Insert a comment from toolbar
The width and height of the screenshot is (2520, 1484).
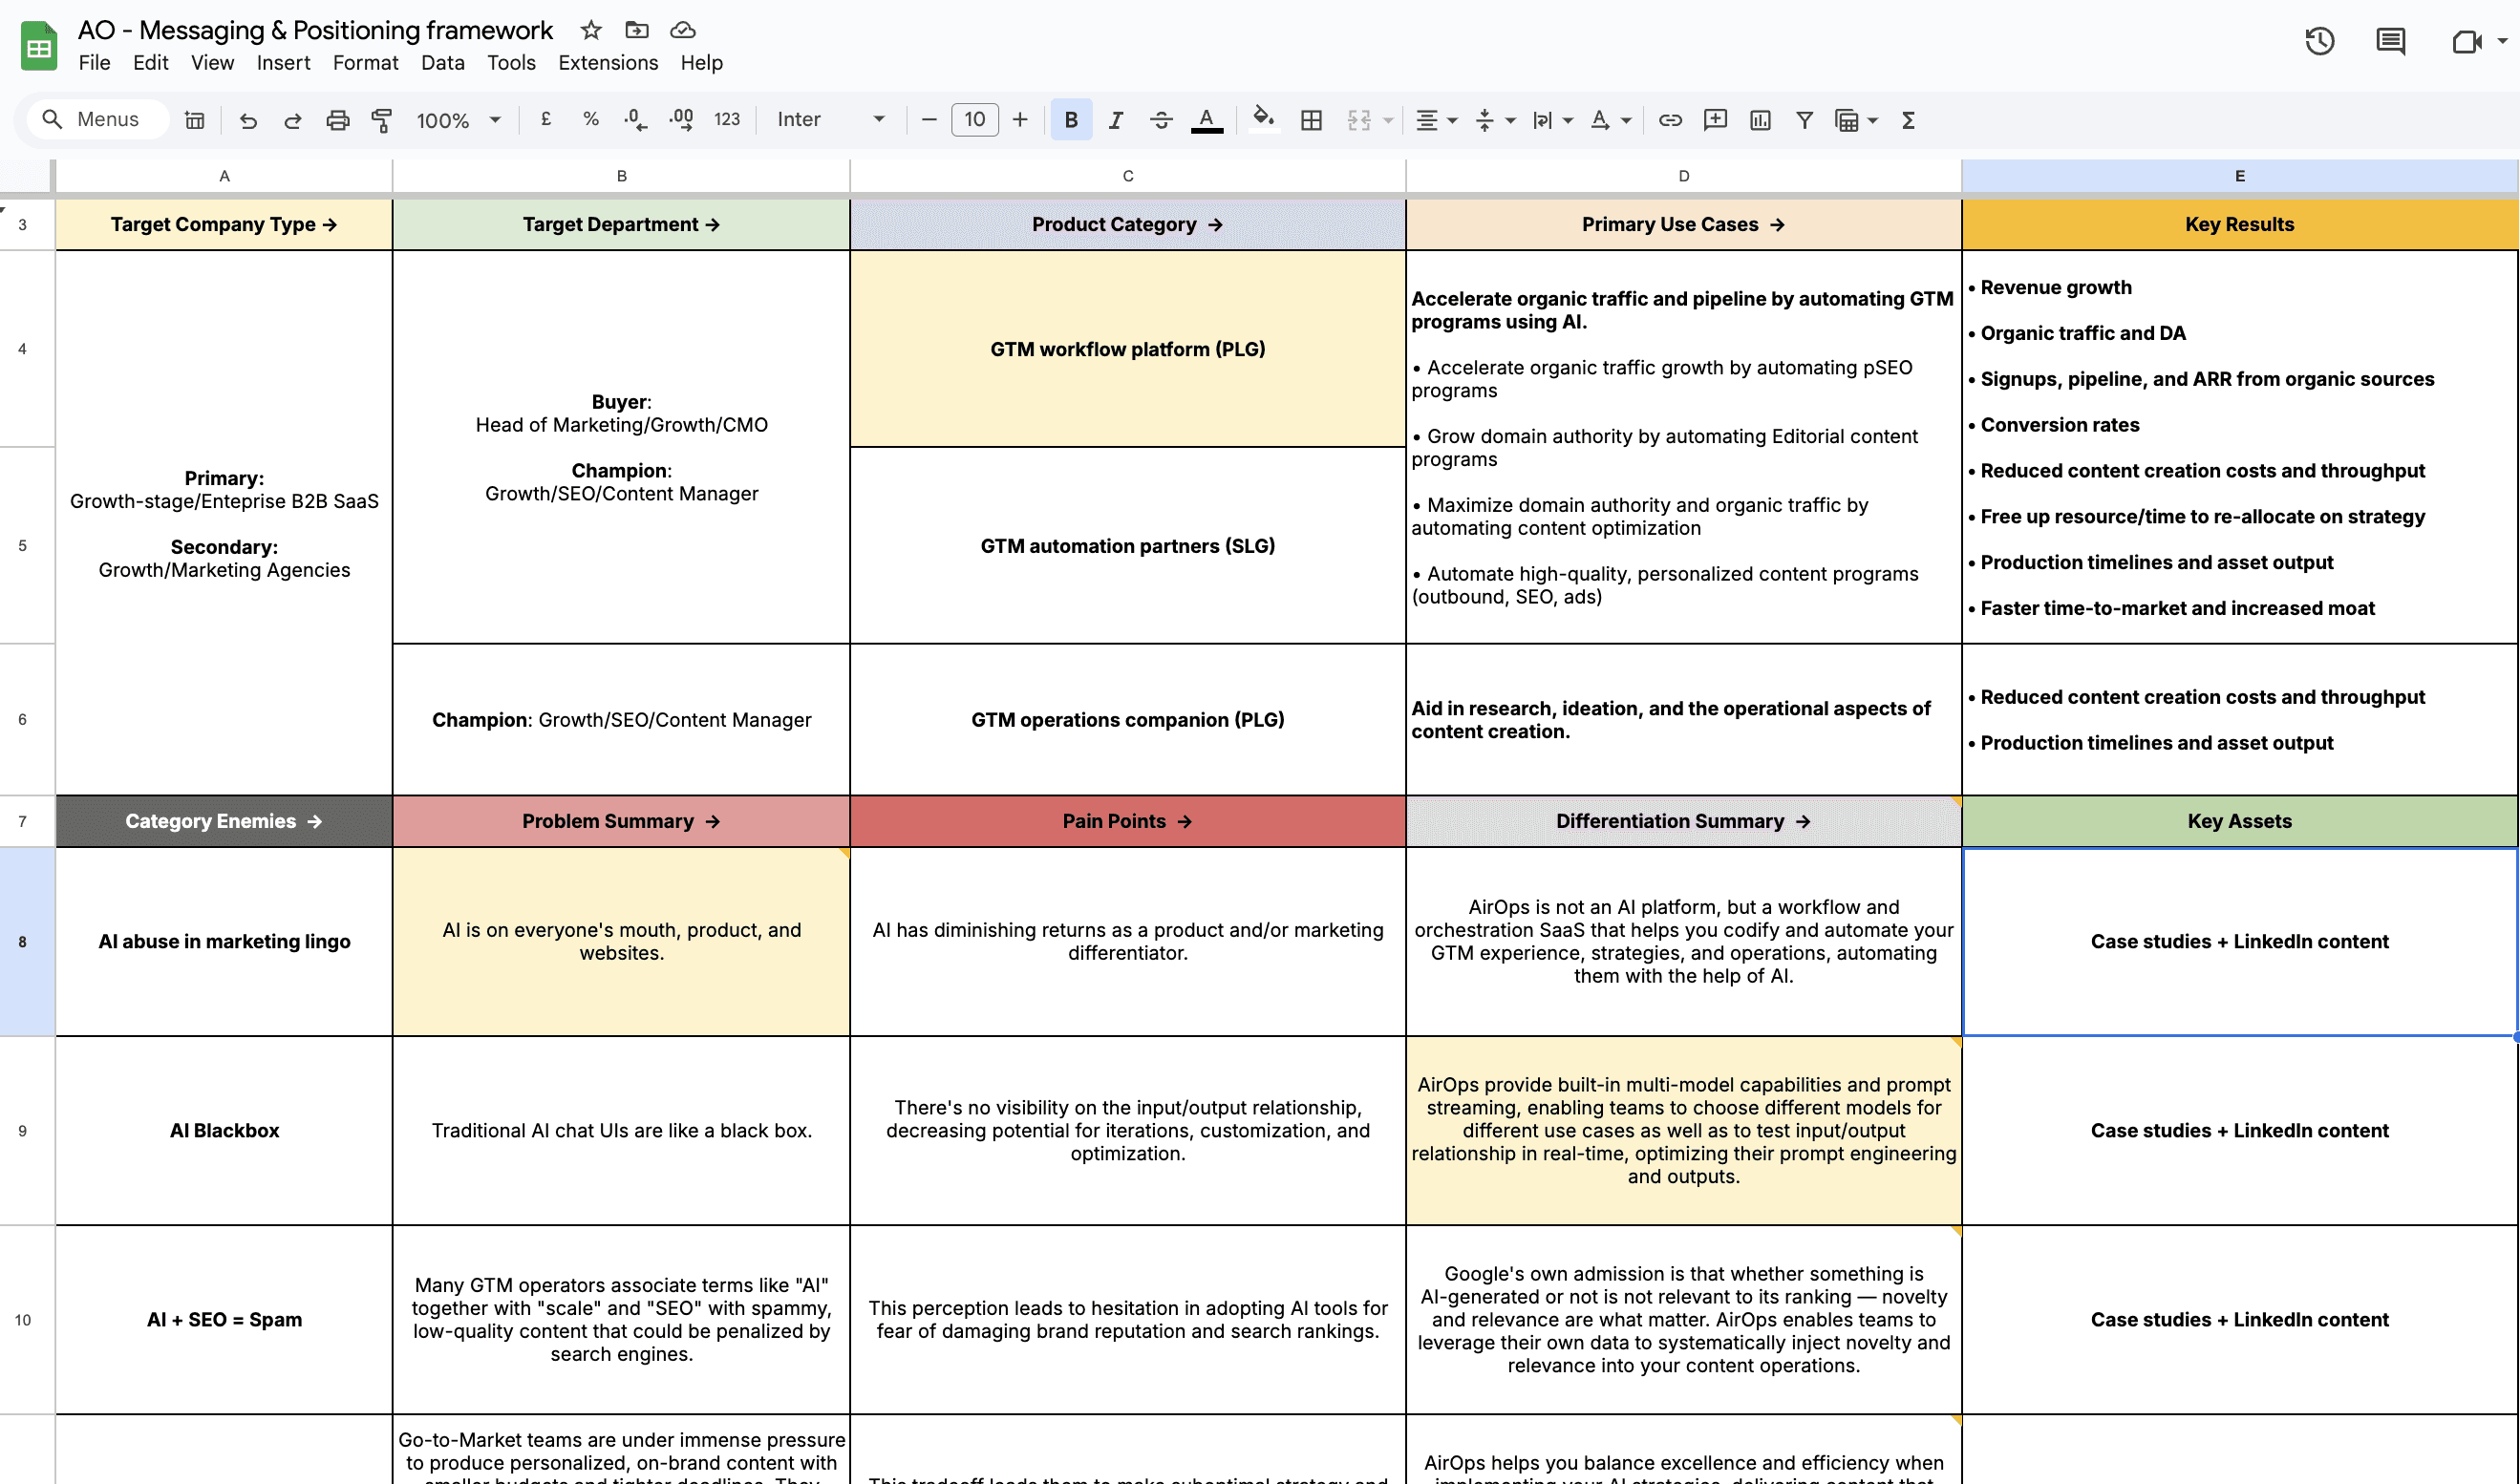click(1715, 120)
